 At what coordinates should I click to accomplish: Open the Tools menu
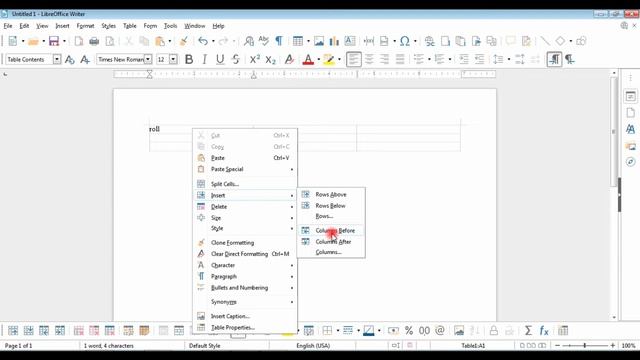pyautogui.click(x=171, y=26)
